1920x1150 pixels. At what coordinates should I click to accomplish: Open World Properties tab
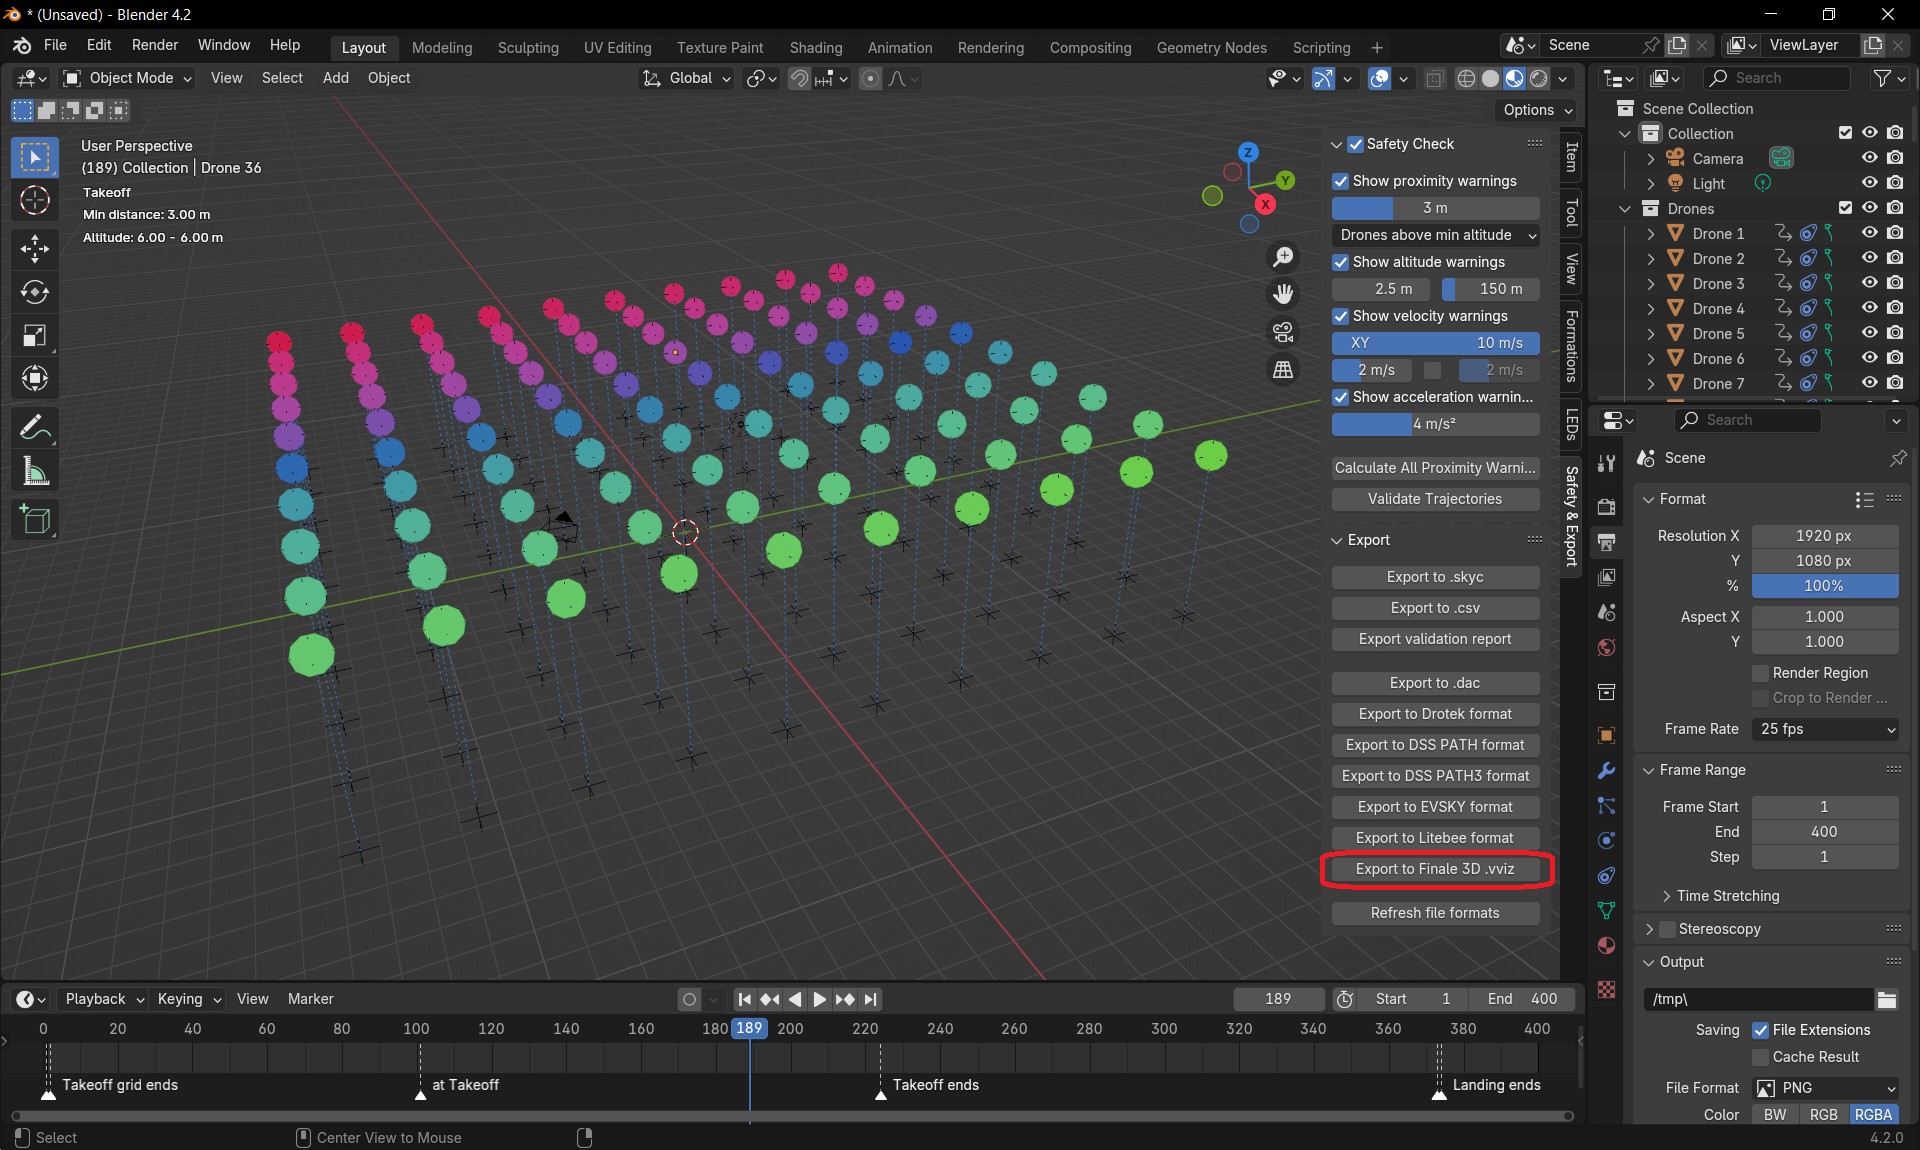[1606, 648]
